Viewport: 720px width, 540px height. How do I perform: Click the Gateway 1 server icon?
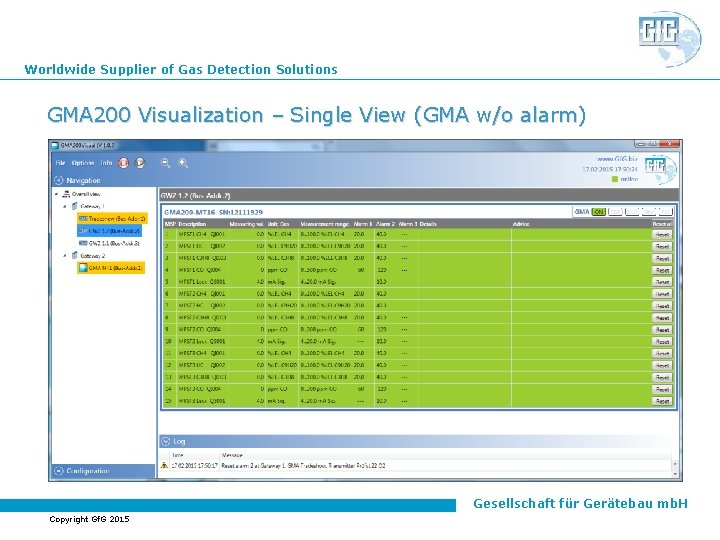[x=75, y=207]
